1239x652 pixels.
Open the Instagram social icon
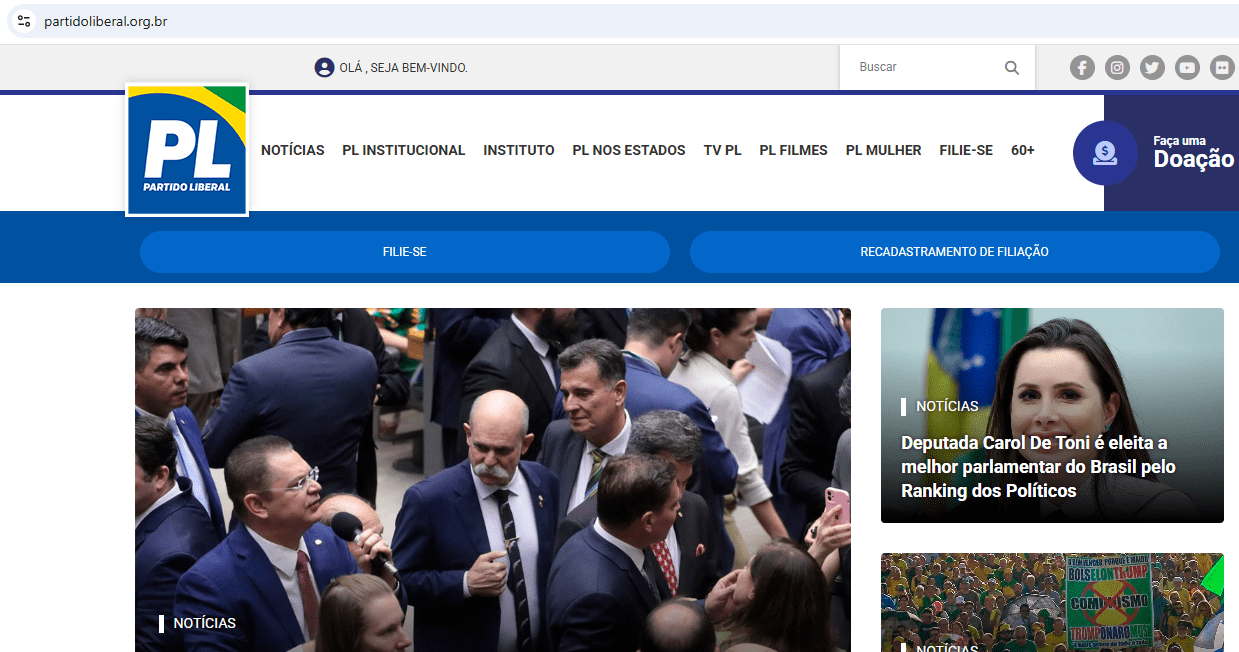coord(1117,68)
